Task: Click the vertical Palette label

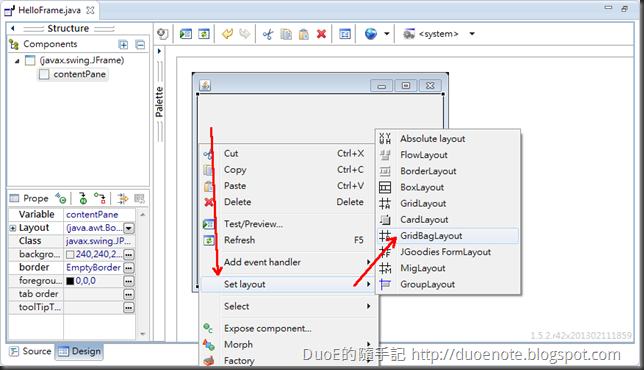Action: 159,102
